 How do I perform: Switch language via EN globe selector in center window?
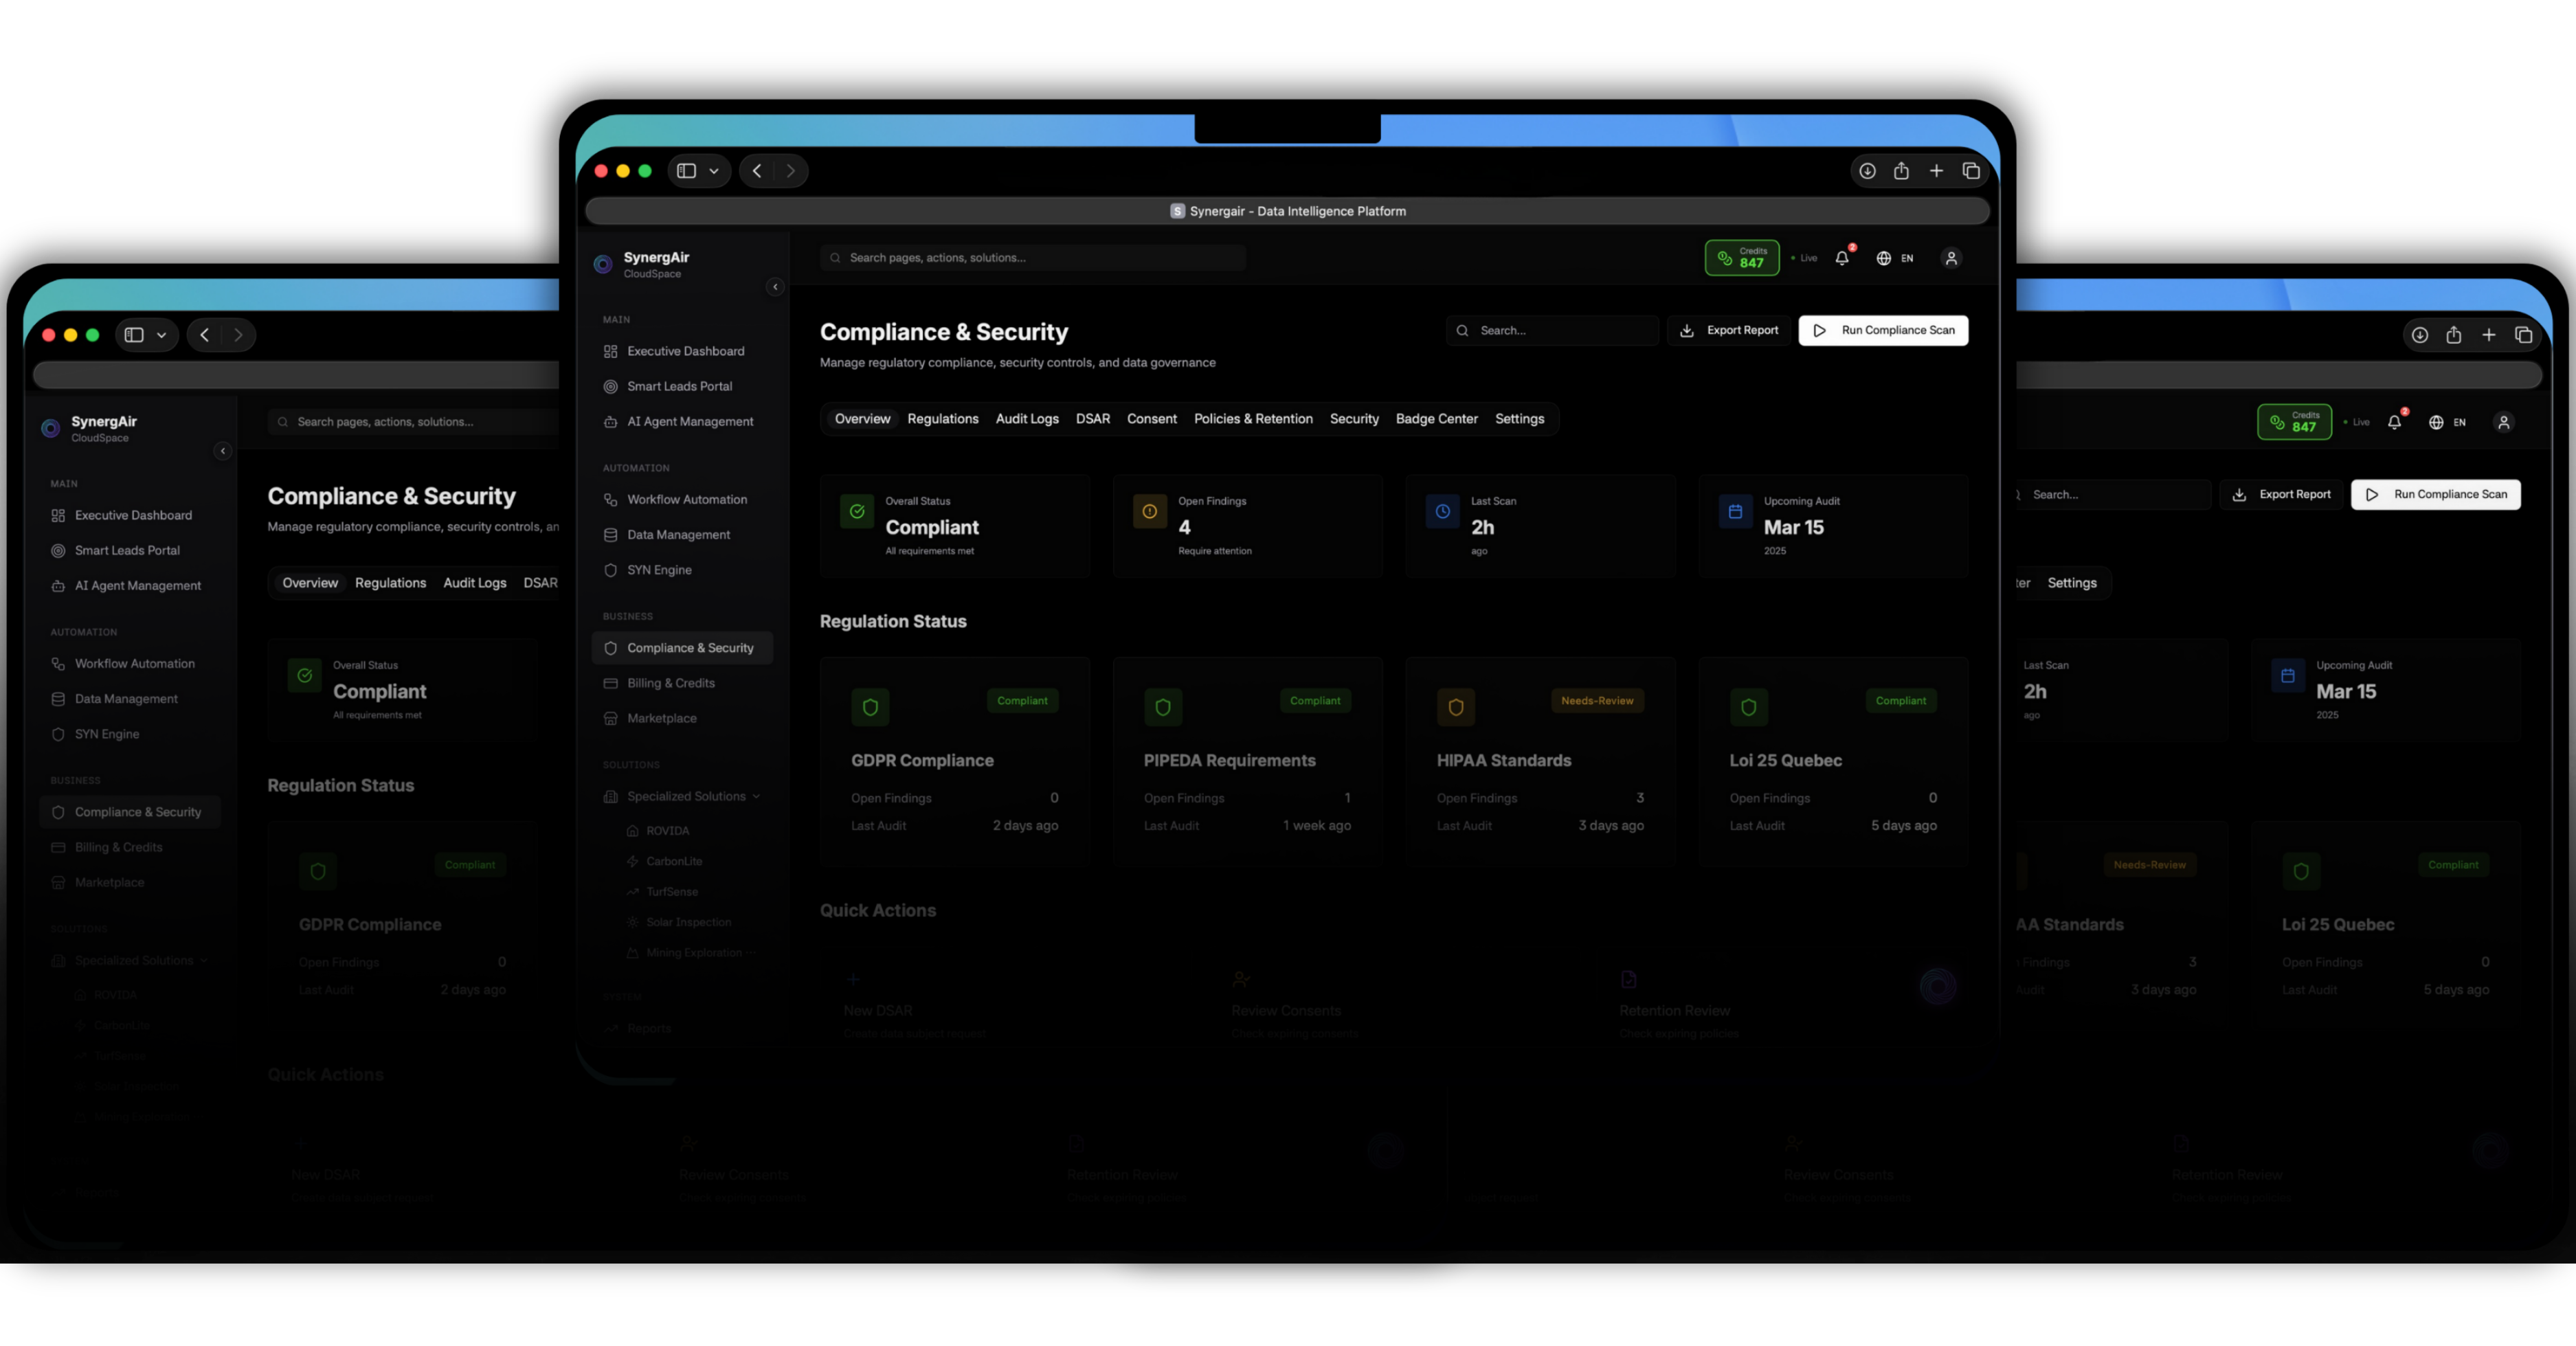(1895, 258)
